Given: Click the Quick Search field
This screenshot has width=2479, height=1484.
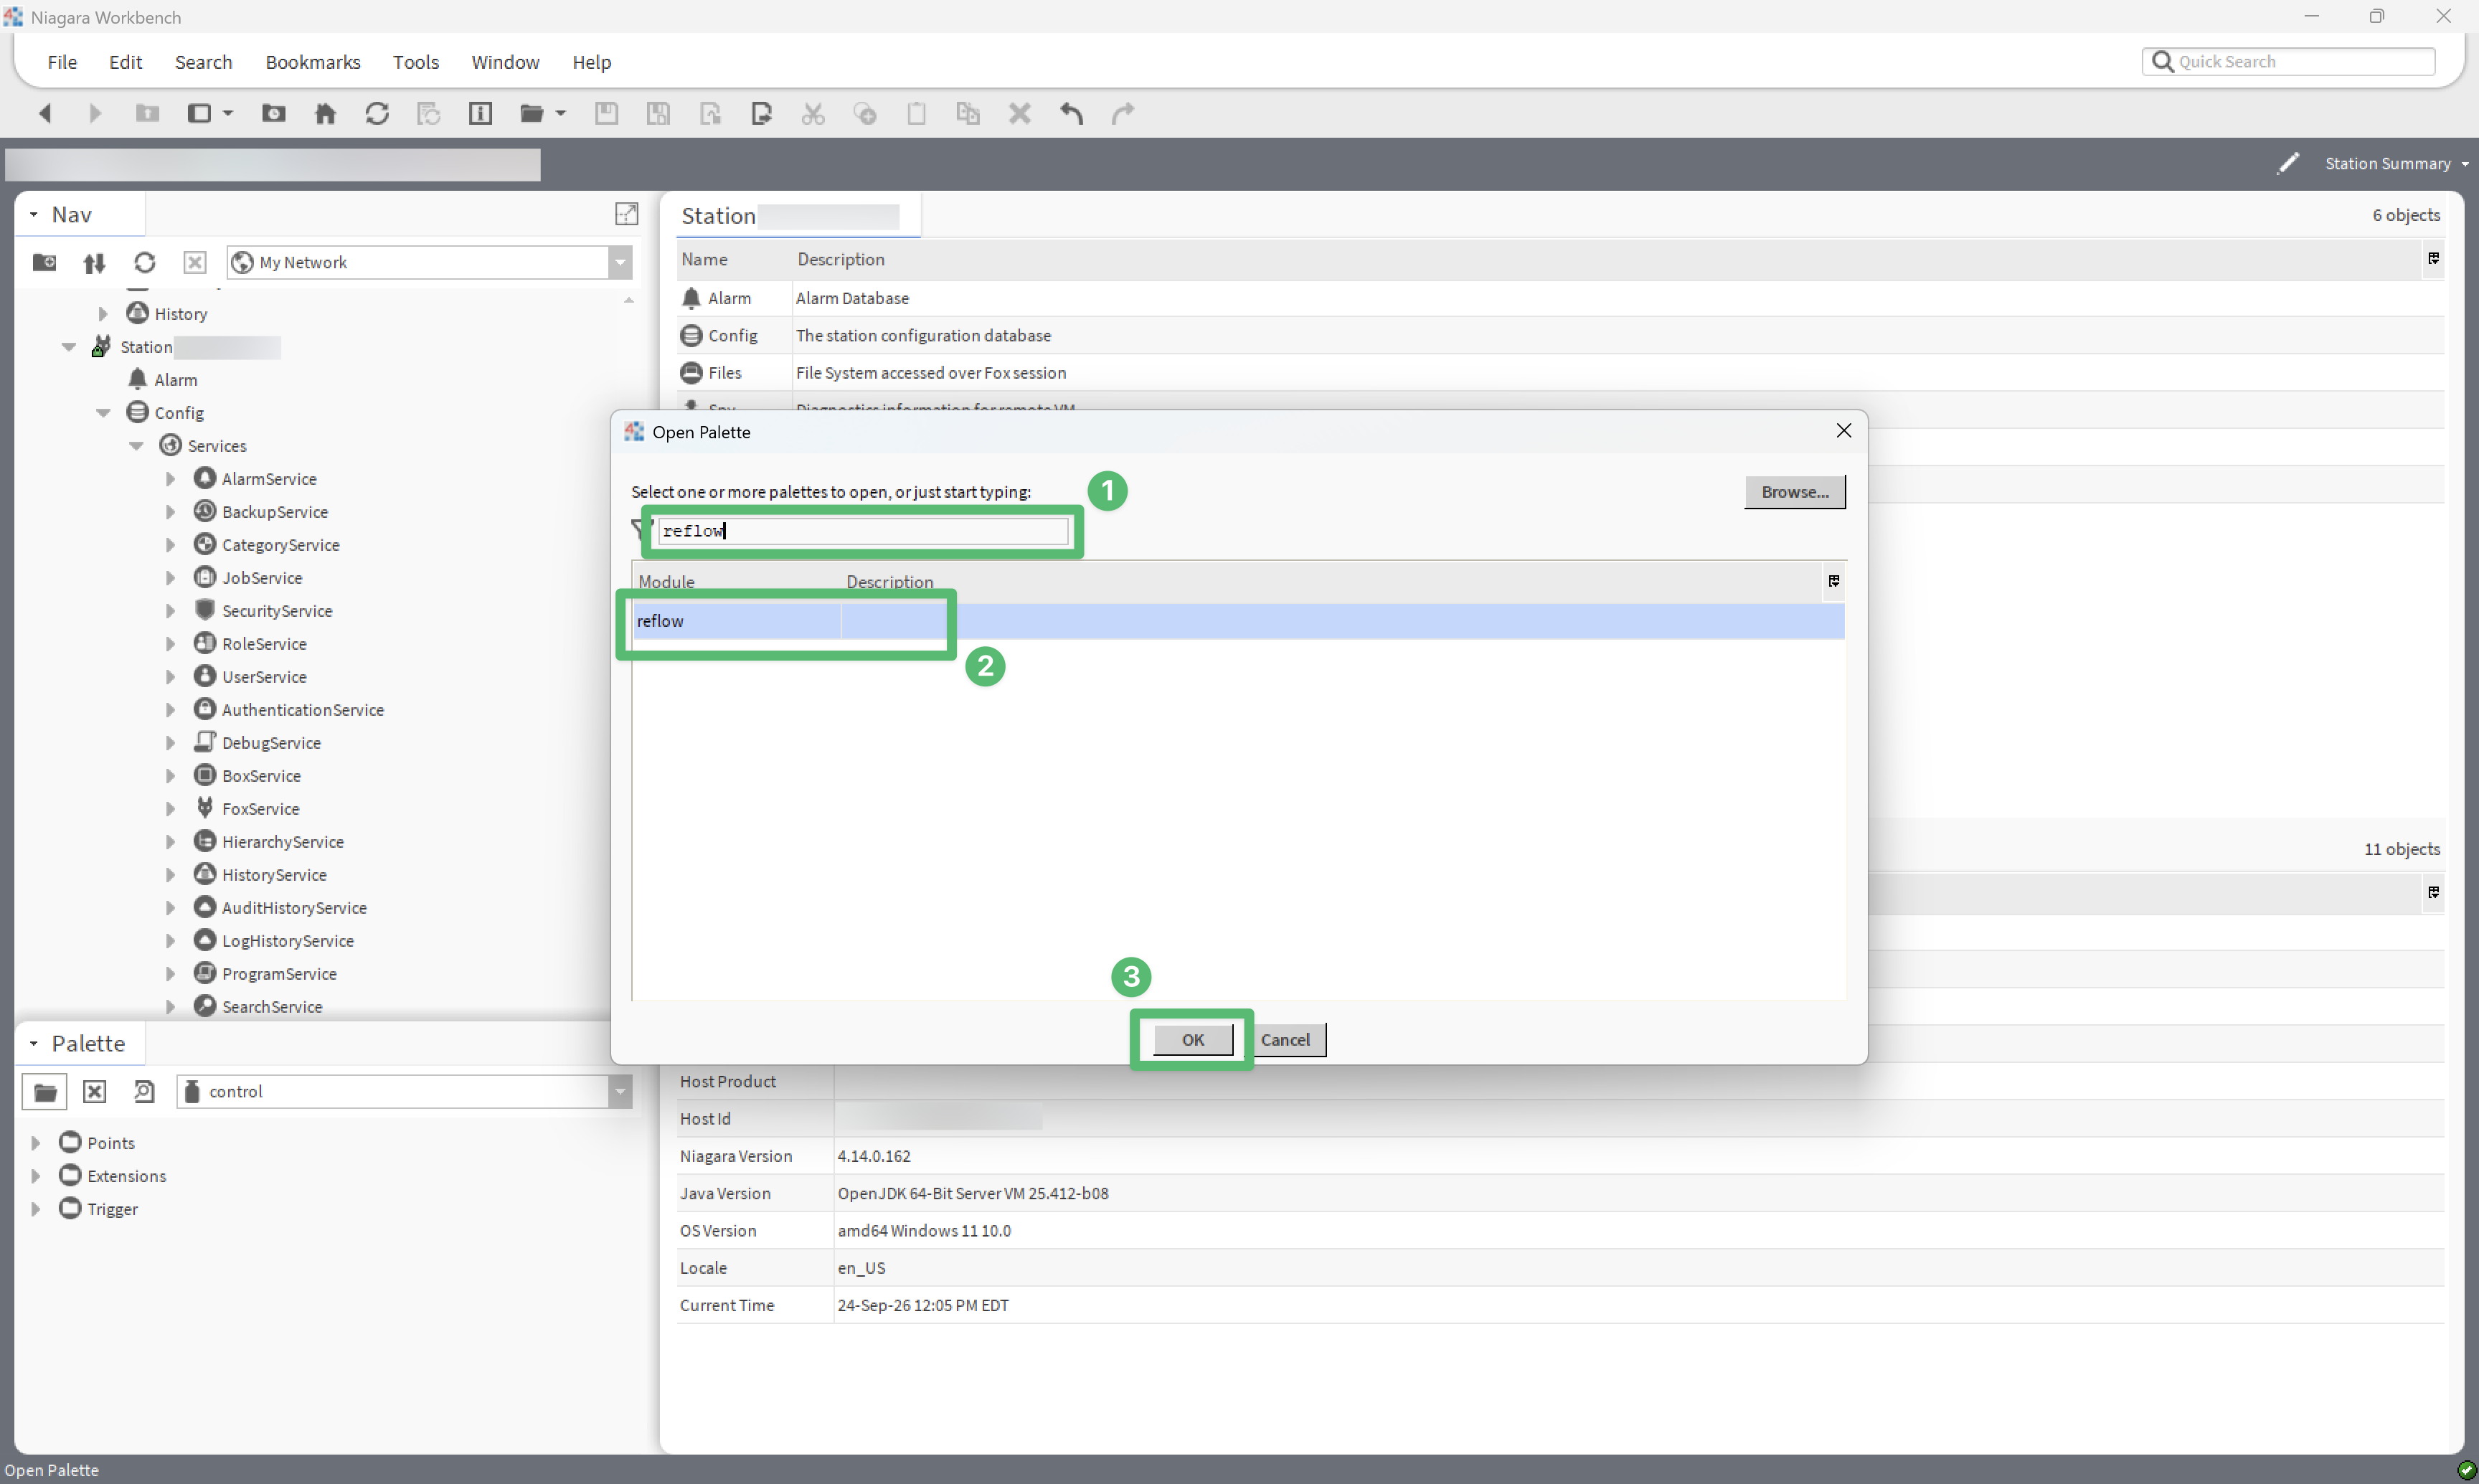Looking at the screenshot, I should coord(2289,62).
